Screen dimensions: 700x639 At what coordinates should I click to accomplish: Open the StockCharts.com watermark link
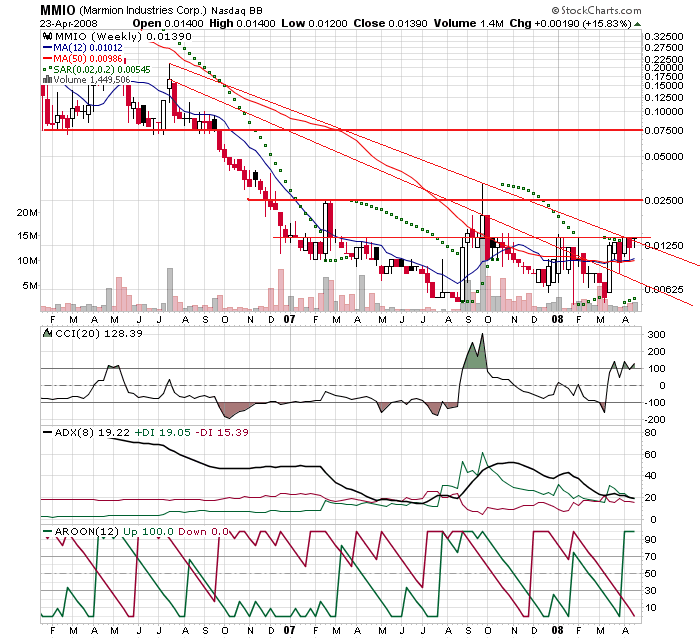click(x=596, y=10)
